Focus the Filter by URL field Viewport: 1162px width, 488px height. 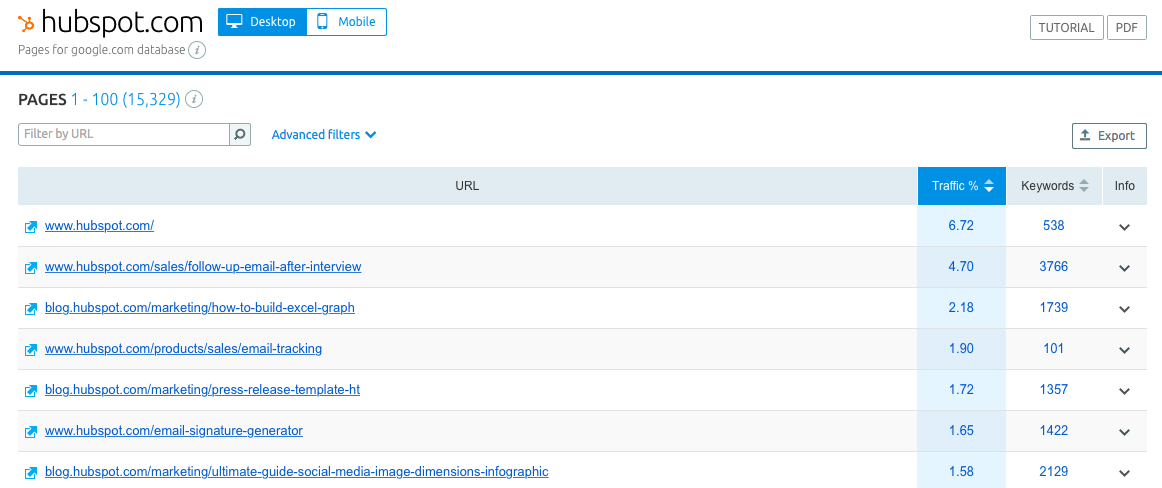[x=124, y=135]
